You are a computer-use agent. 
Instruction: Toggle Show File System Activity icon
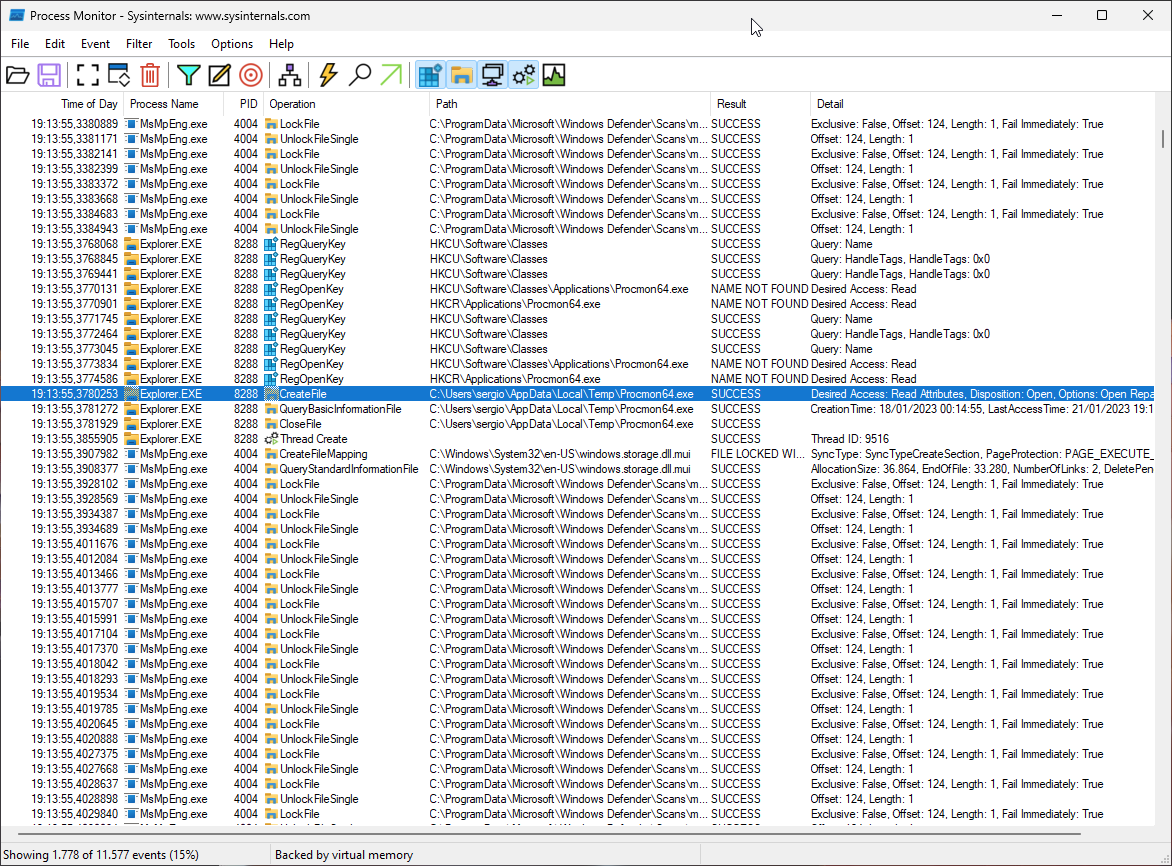coord(462,75)
